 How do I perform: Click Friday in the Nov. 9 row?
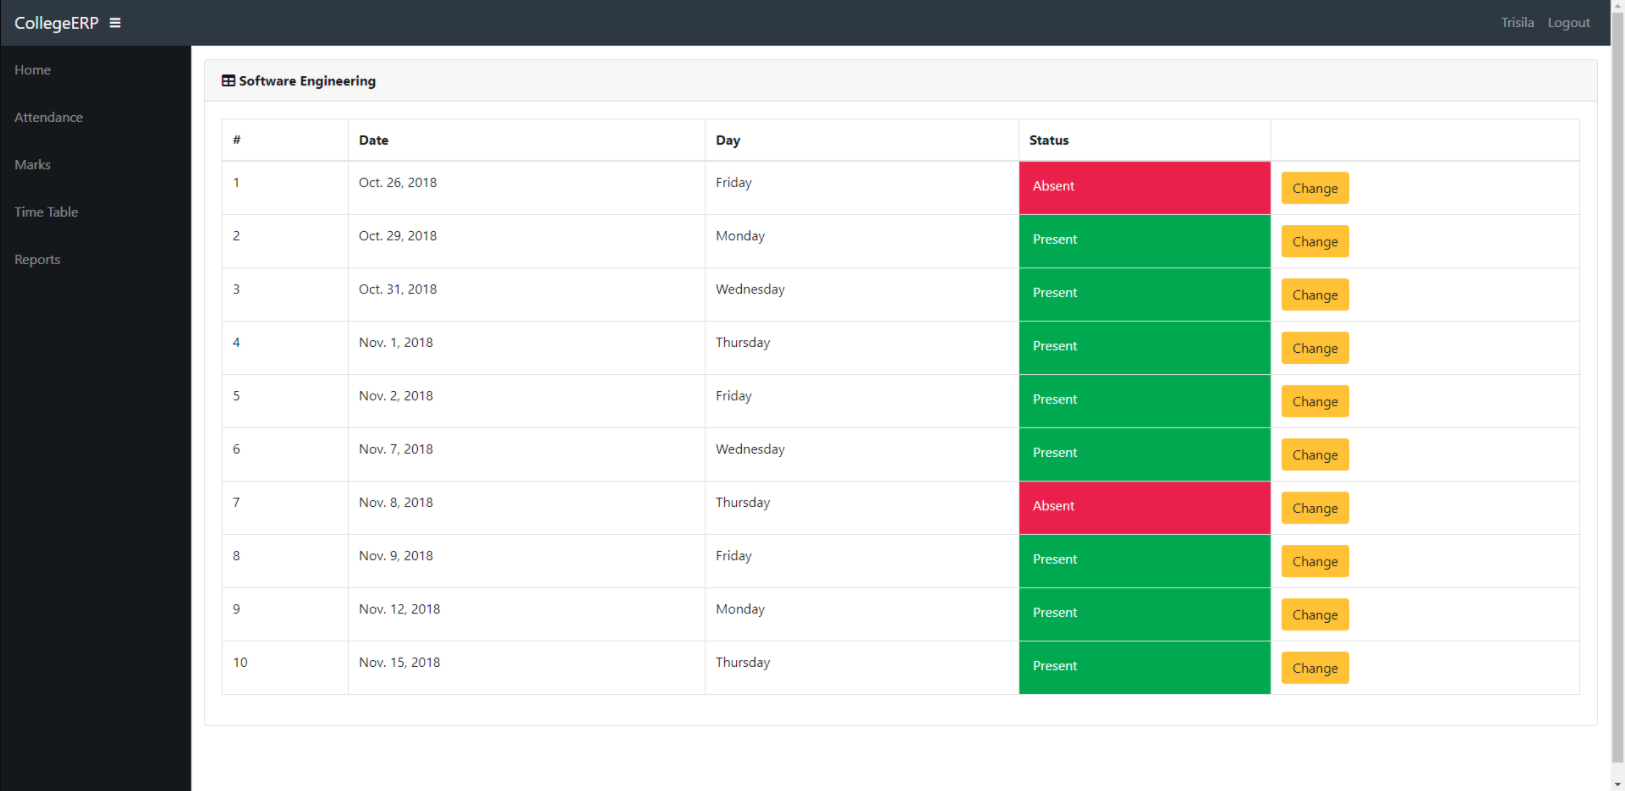[734, 556]
